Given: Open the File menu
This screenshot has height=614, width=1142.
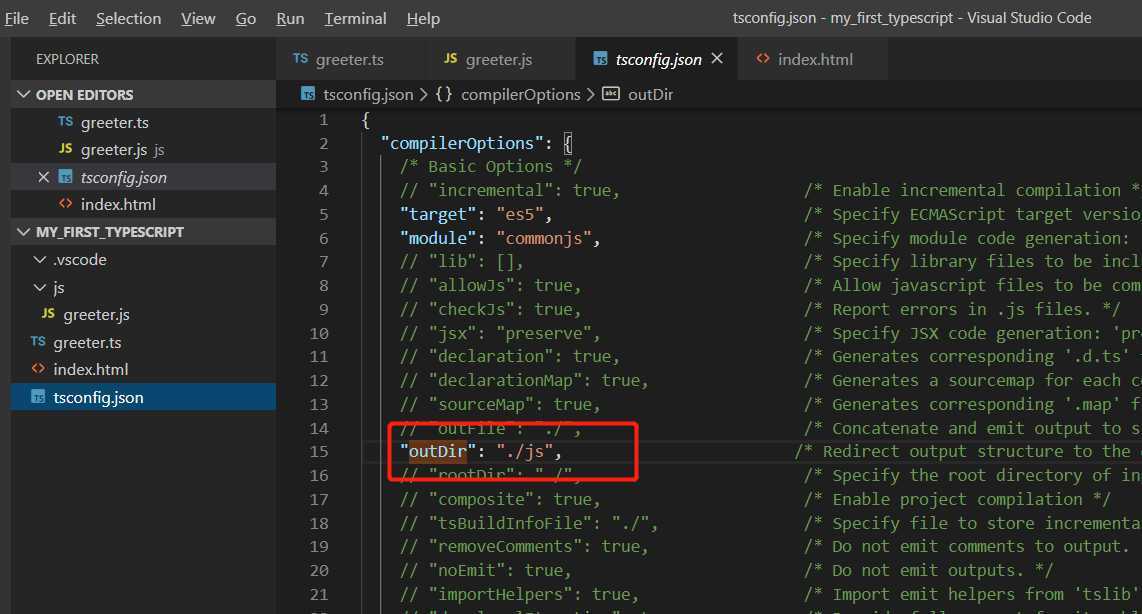Looking at the screenshot, I should 16,18.
